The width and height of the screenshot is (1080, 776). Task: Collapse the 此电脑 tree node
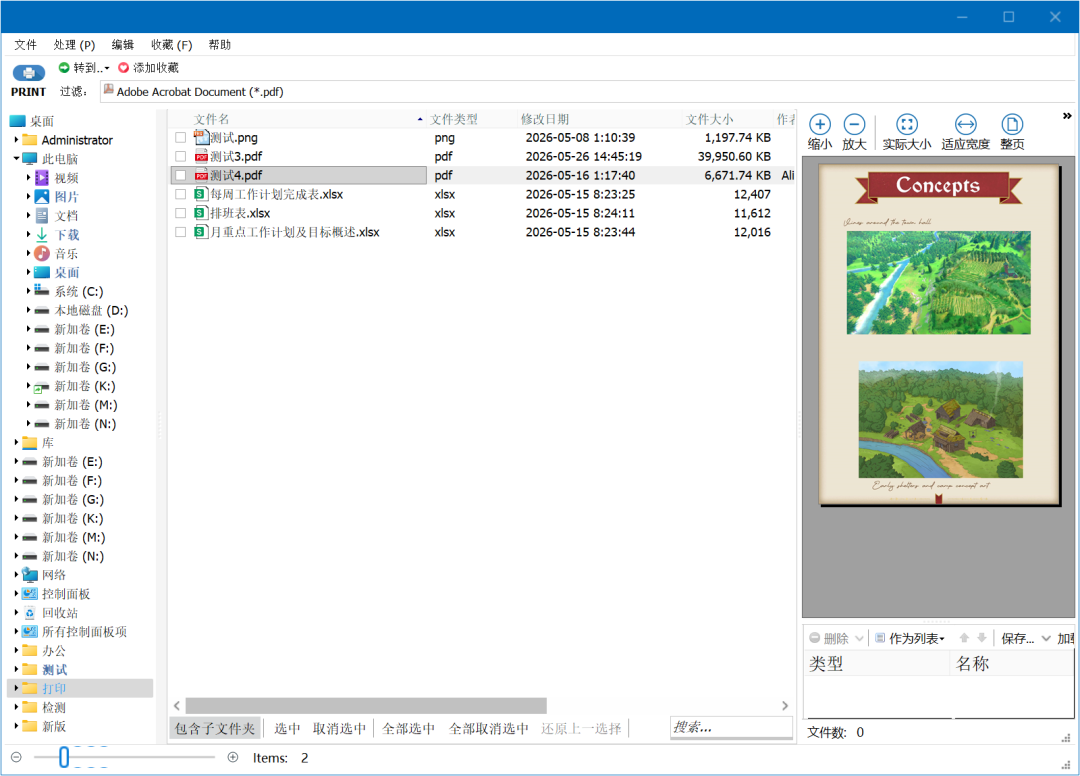coord(17,158)
